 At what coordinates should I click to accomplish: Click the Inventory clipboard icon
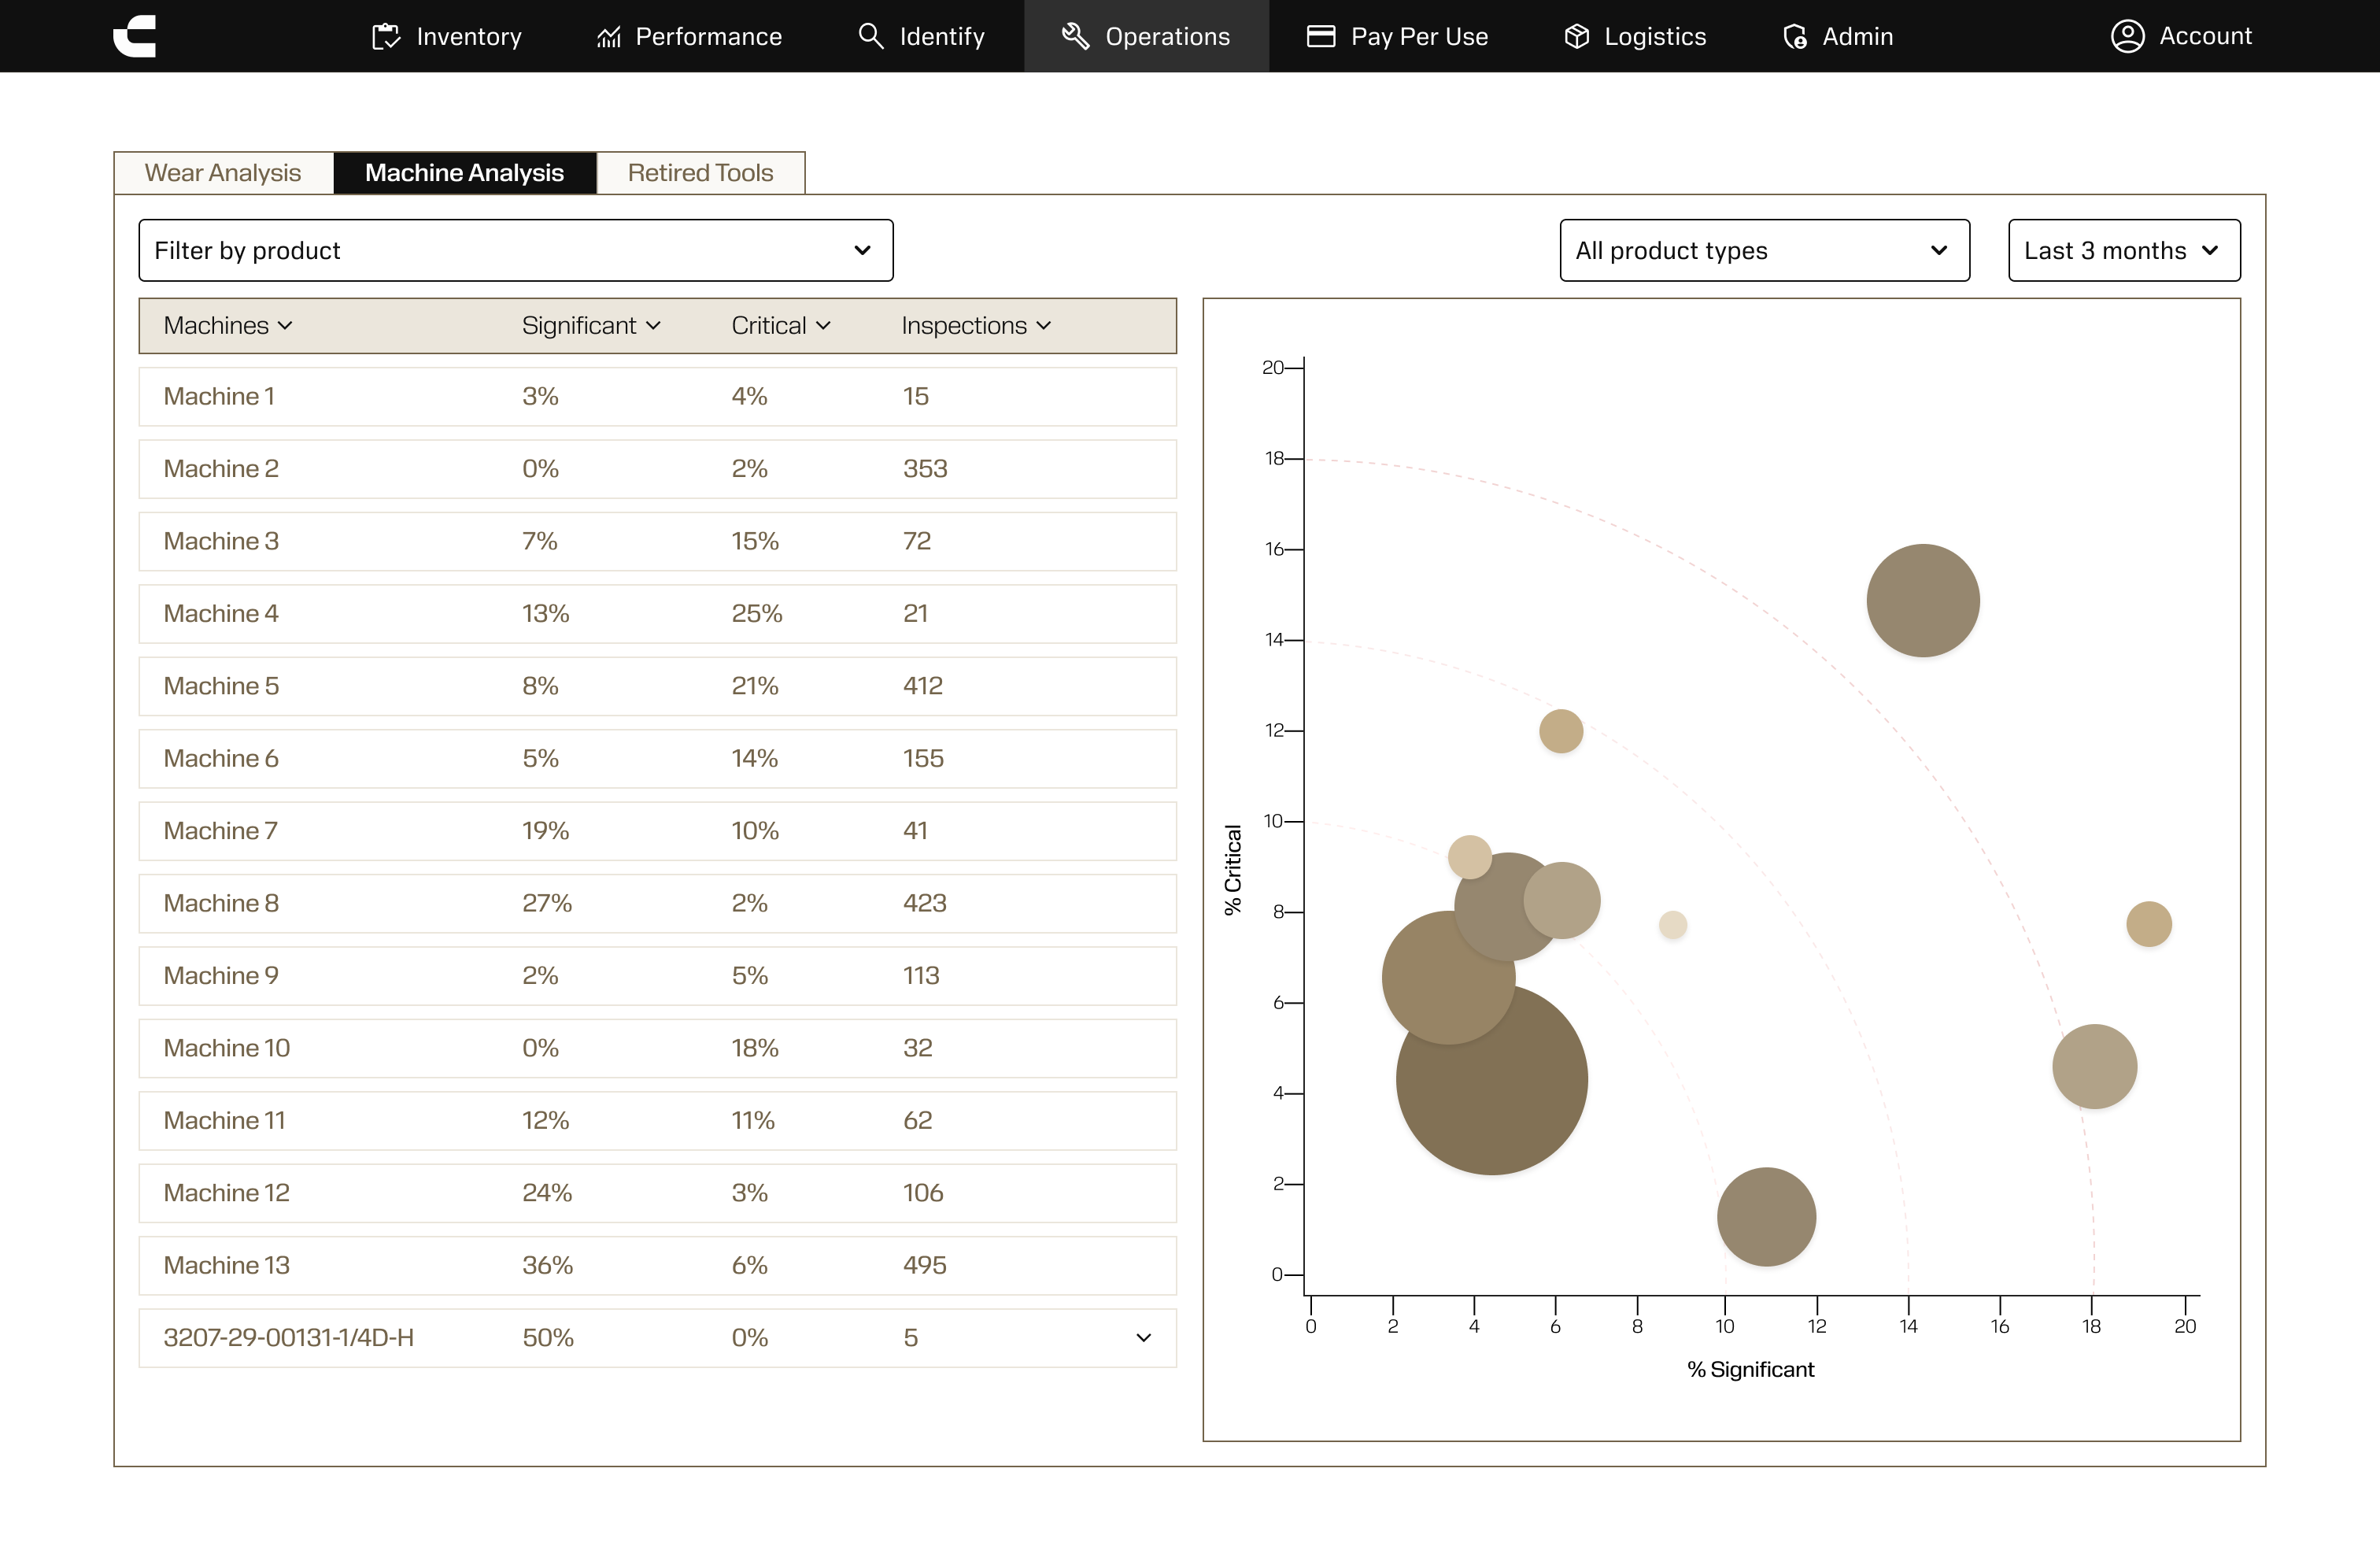coord(386,37)
